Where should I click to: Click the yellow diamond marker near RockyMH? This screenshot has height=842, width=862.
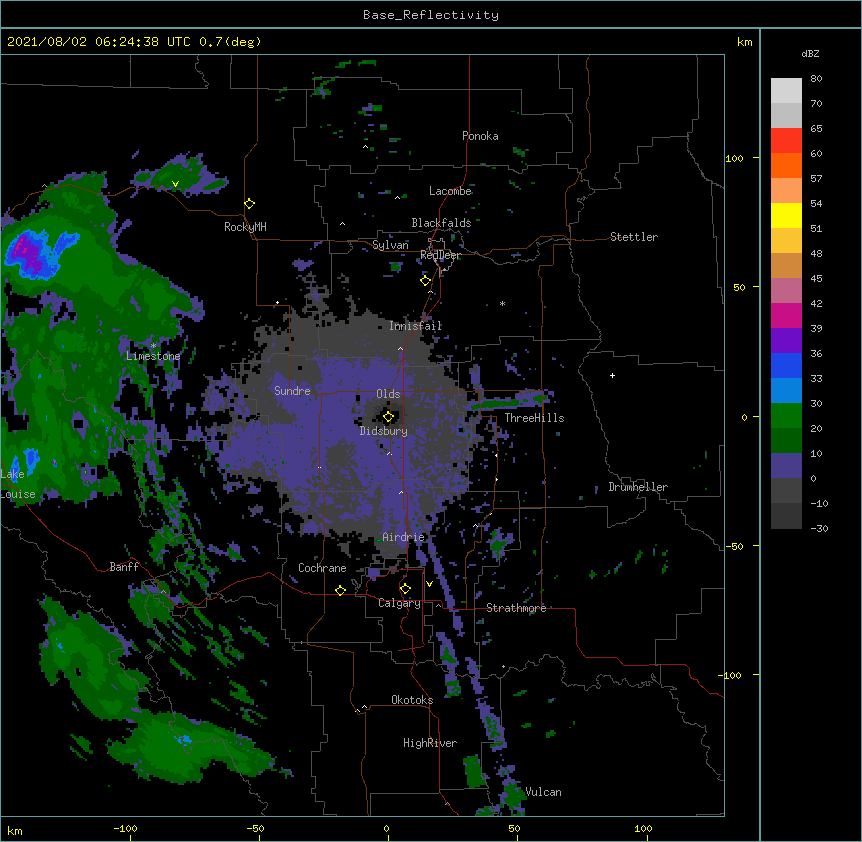point(249,204)
